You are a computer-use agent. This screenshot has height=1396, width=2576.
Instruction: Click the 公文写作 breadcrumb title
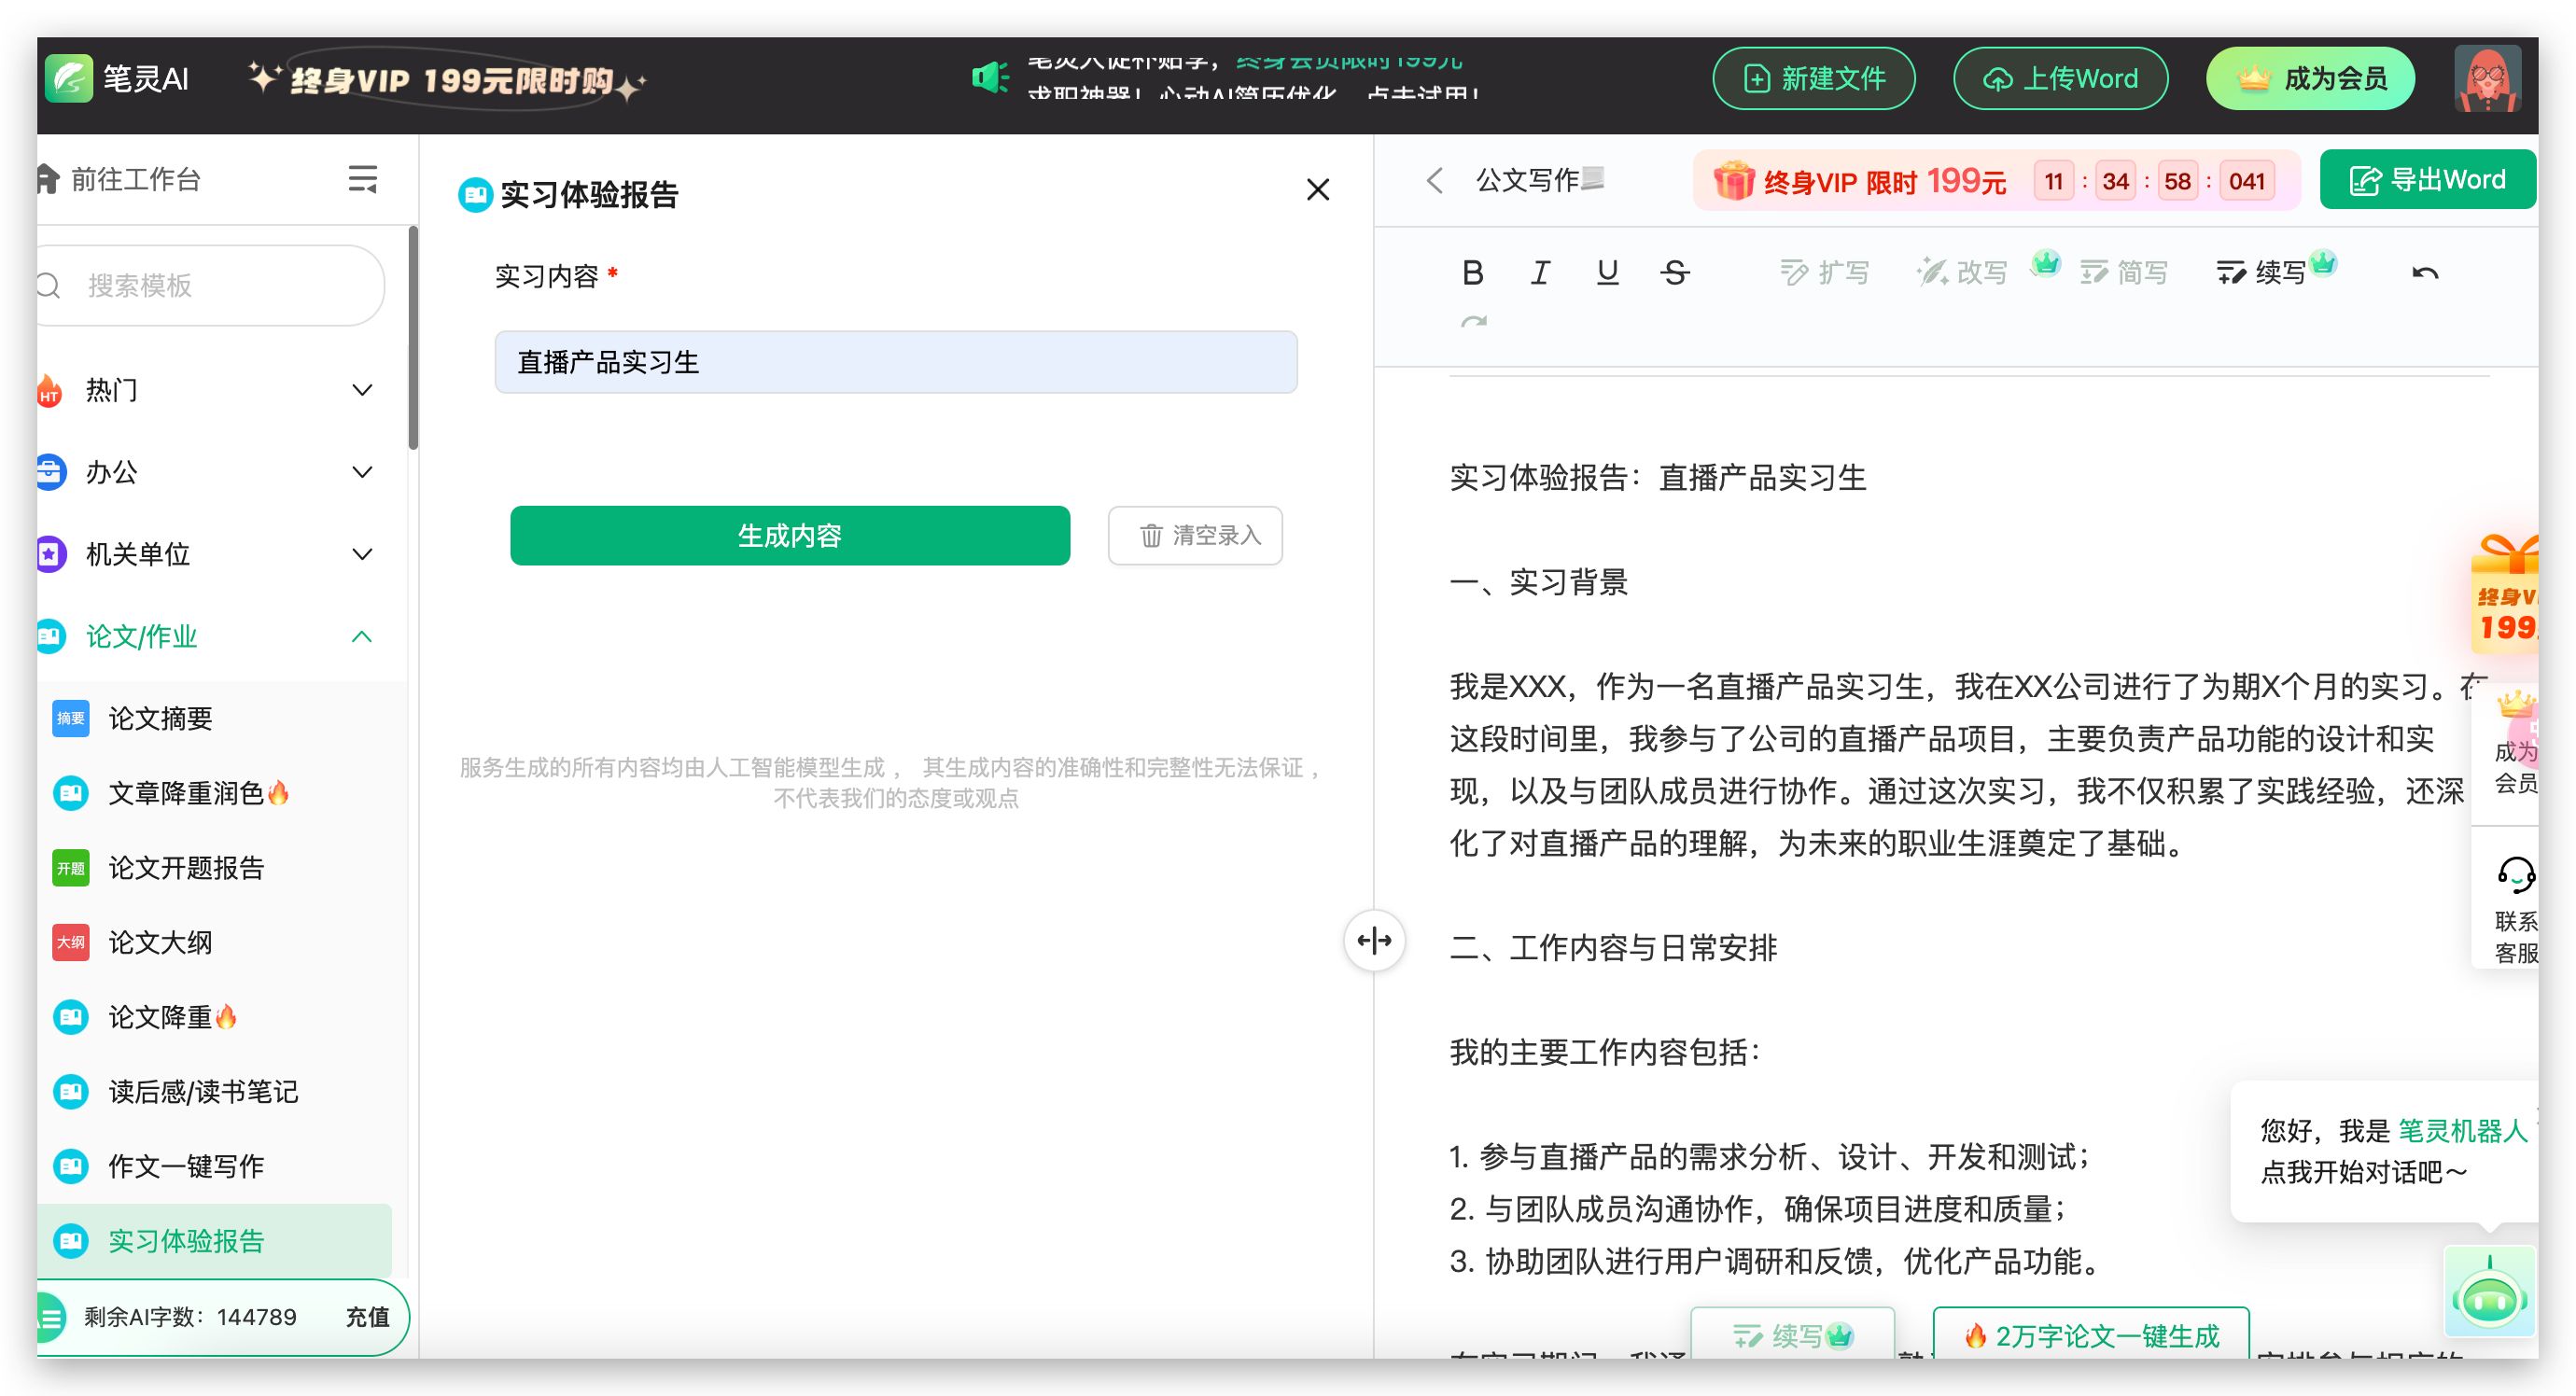(x=1527, y=180)
